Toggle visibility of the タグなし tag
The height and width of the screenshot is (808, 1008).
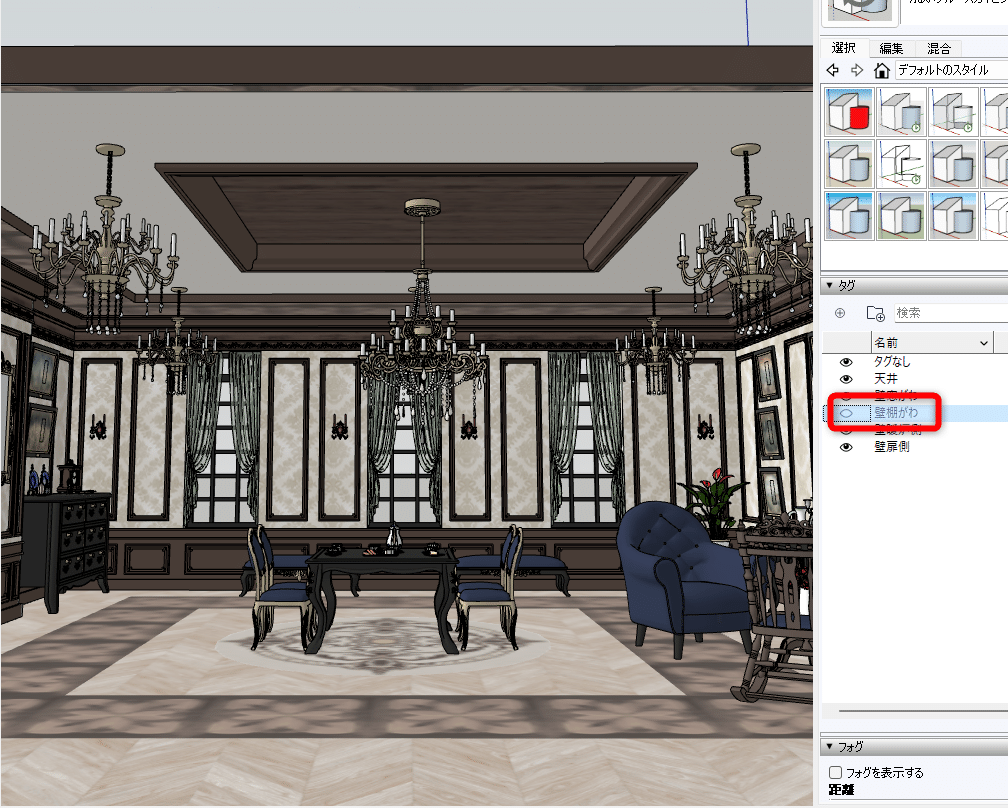pyautogui.click(x=846, y=362)
